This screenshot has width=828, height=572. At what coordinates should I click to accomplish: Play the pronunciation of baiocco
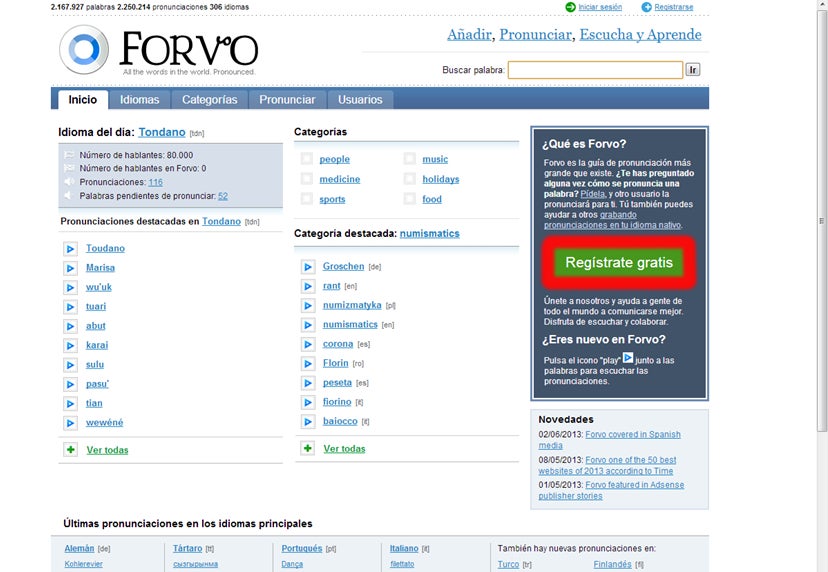coord(308,422)
